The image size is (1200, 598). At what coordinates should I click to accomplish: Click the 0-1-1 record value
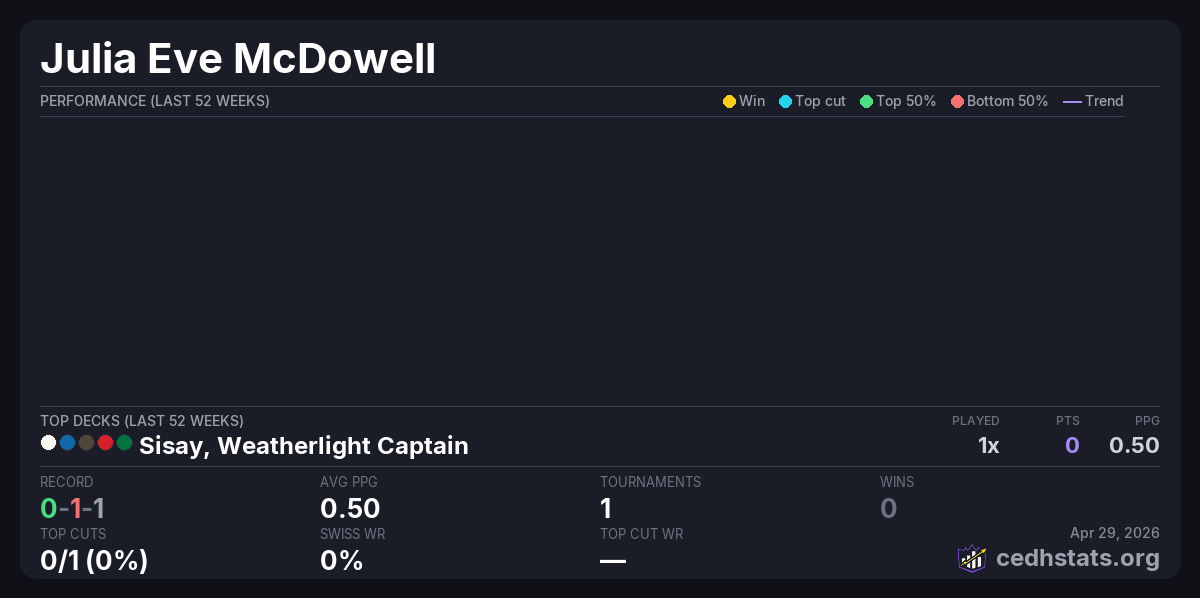(72, 508)
